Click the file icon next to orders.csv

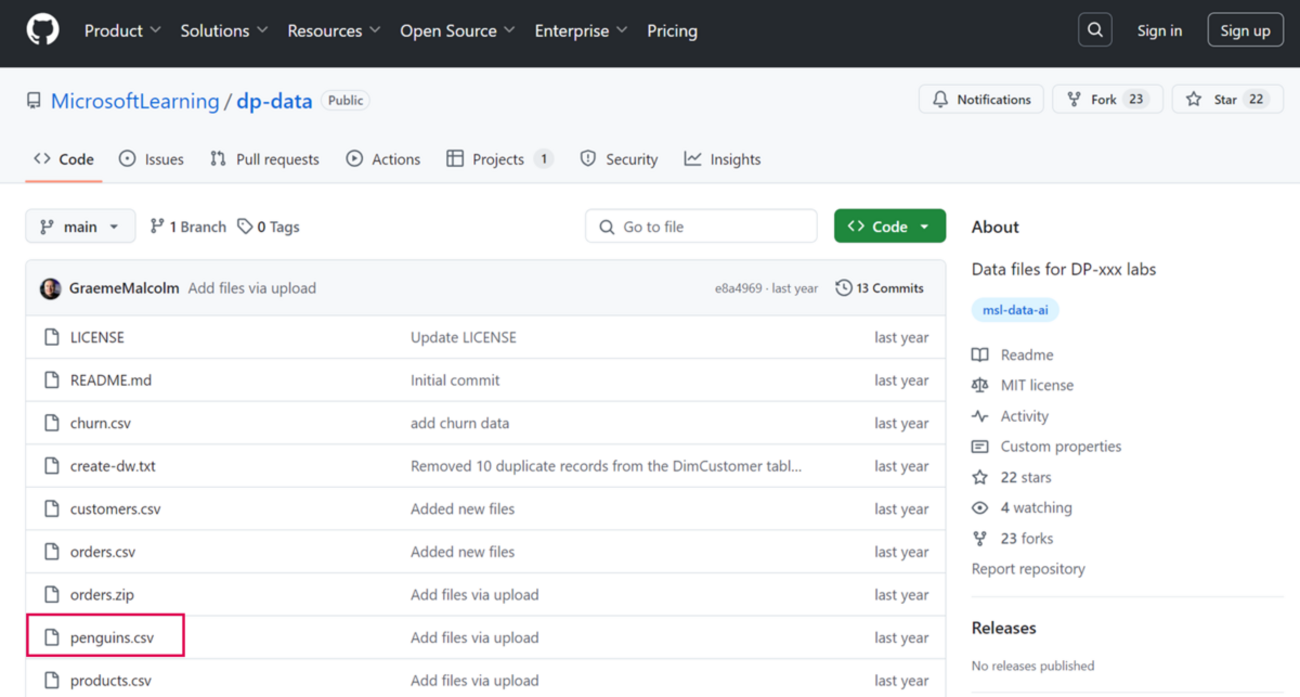(52, 552)
